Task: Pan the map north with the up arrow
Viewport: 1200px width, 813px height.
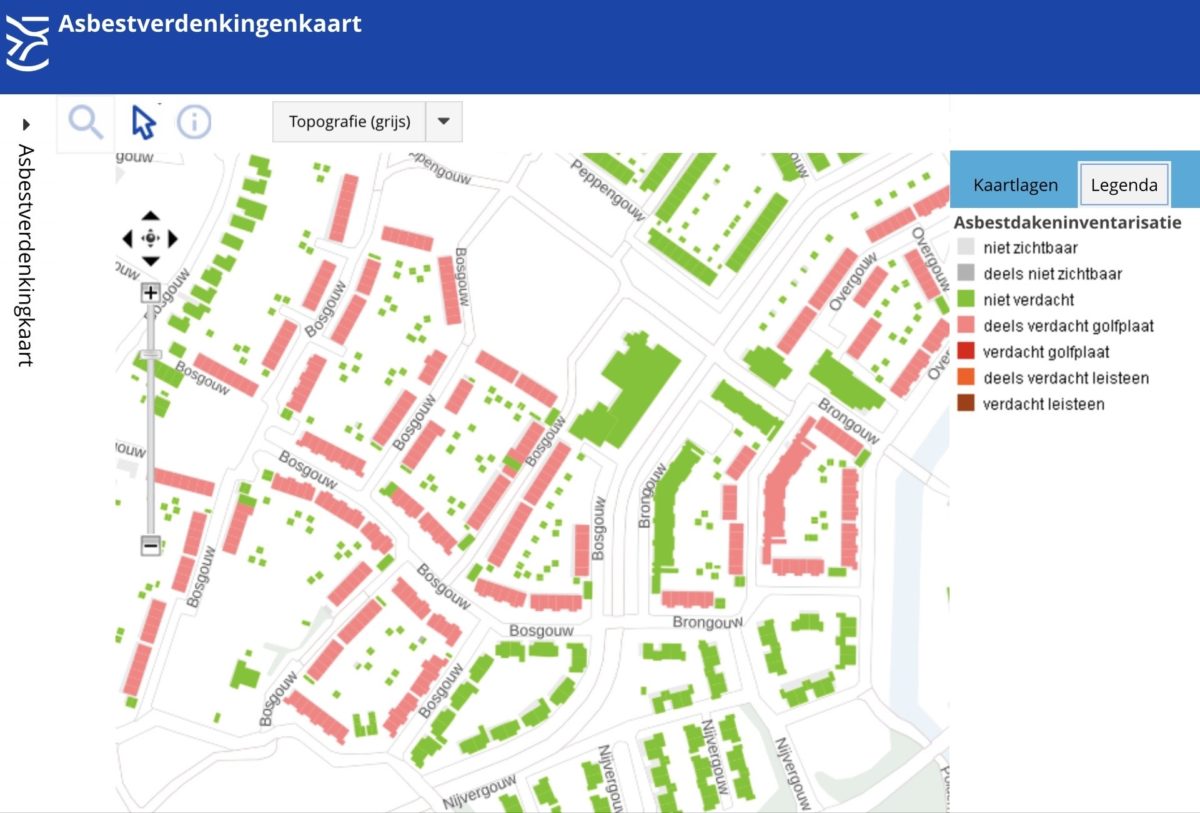Action: [151, 215]
